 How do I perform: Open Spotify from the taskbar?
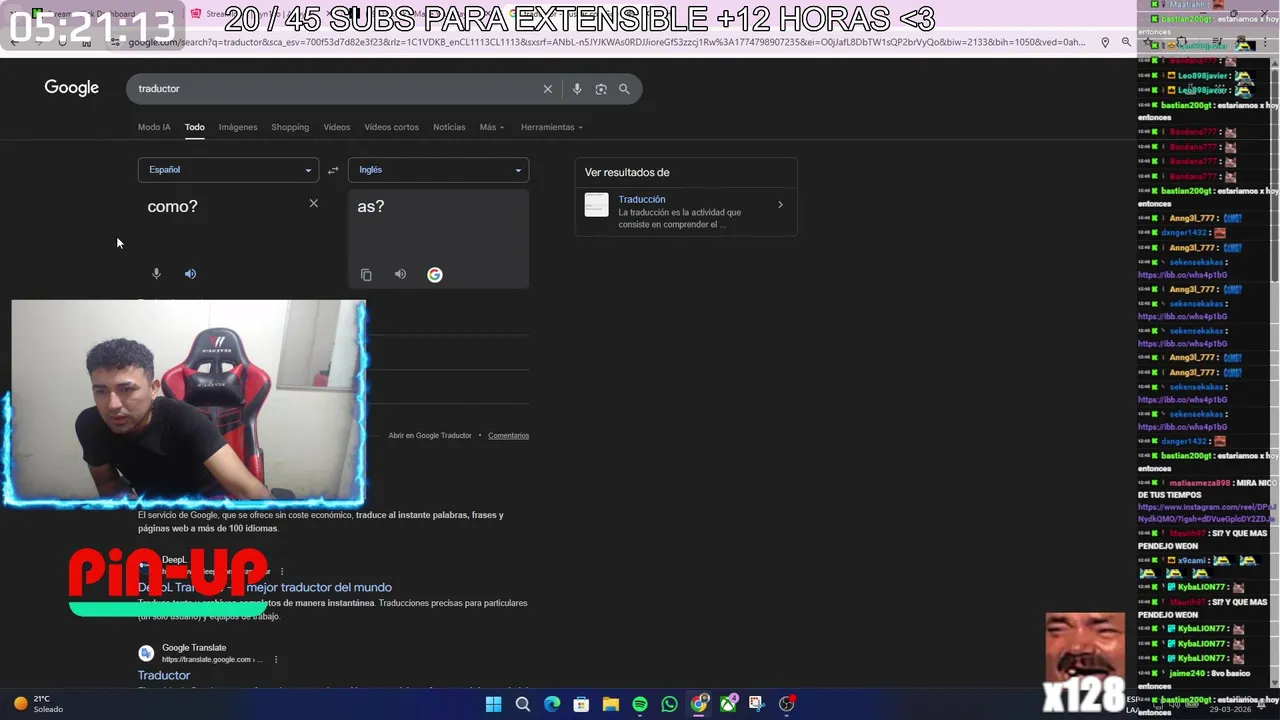(x=640, y=704)
